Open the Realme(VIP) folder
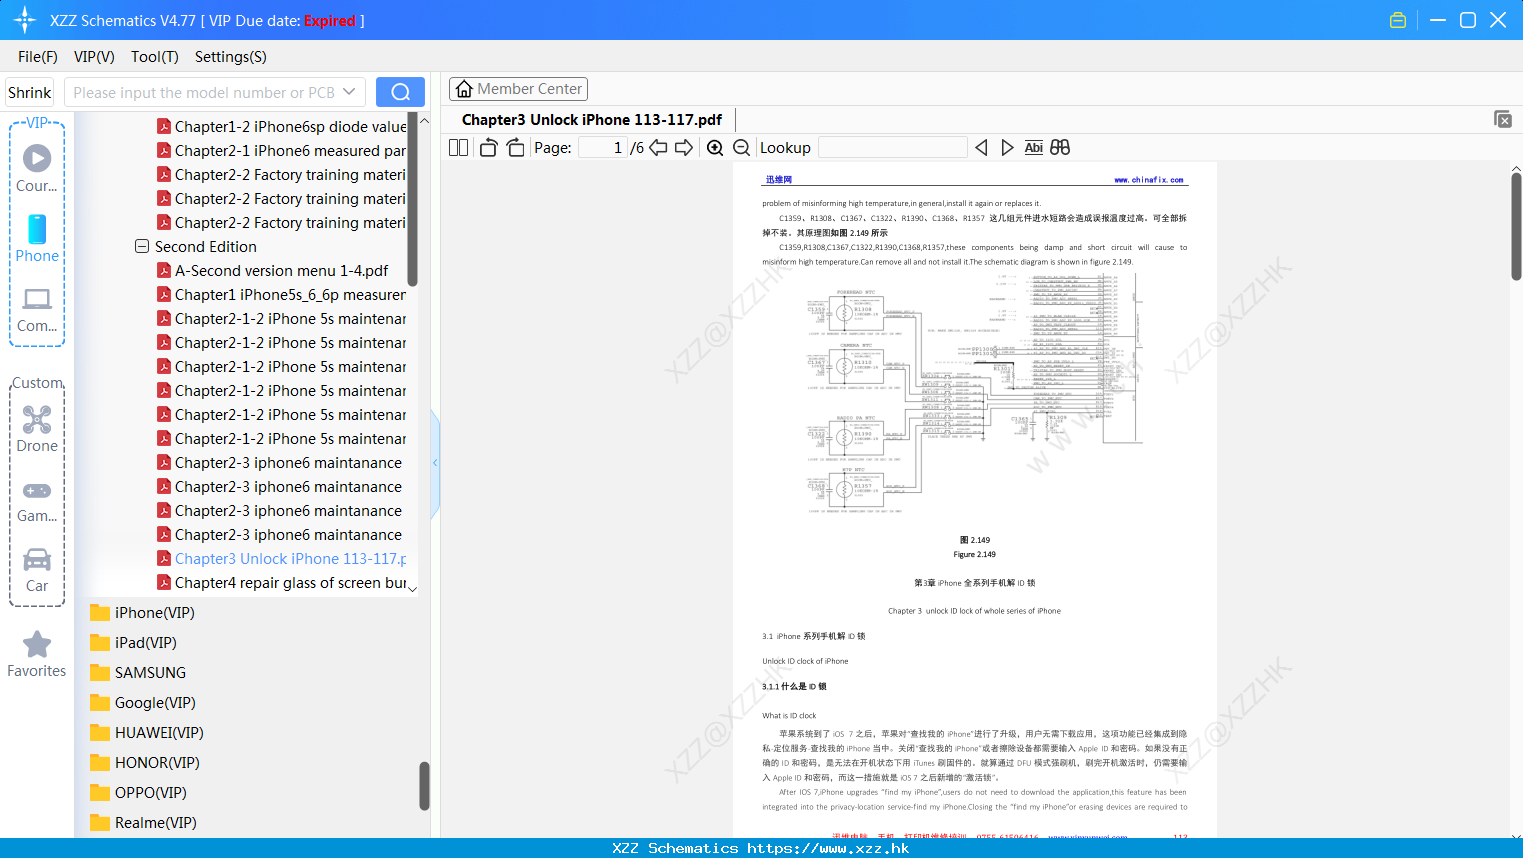The width and height of the screenshot is (1523, 858). pyautogui.click(x=142, y=822)
